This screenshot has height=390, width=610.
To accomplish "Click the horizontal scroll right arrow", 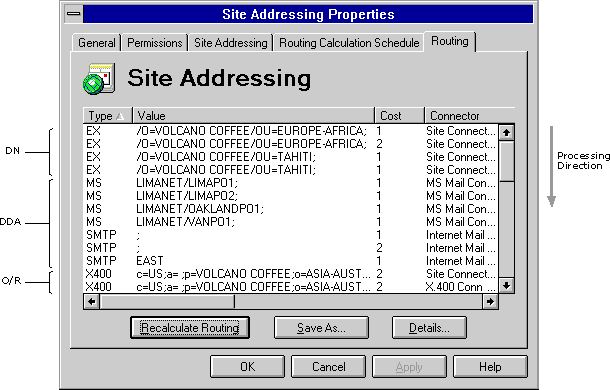I will [490, 301].
